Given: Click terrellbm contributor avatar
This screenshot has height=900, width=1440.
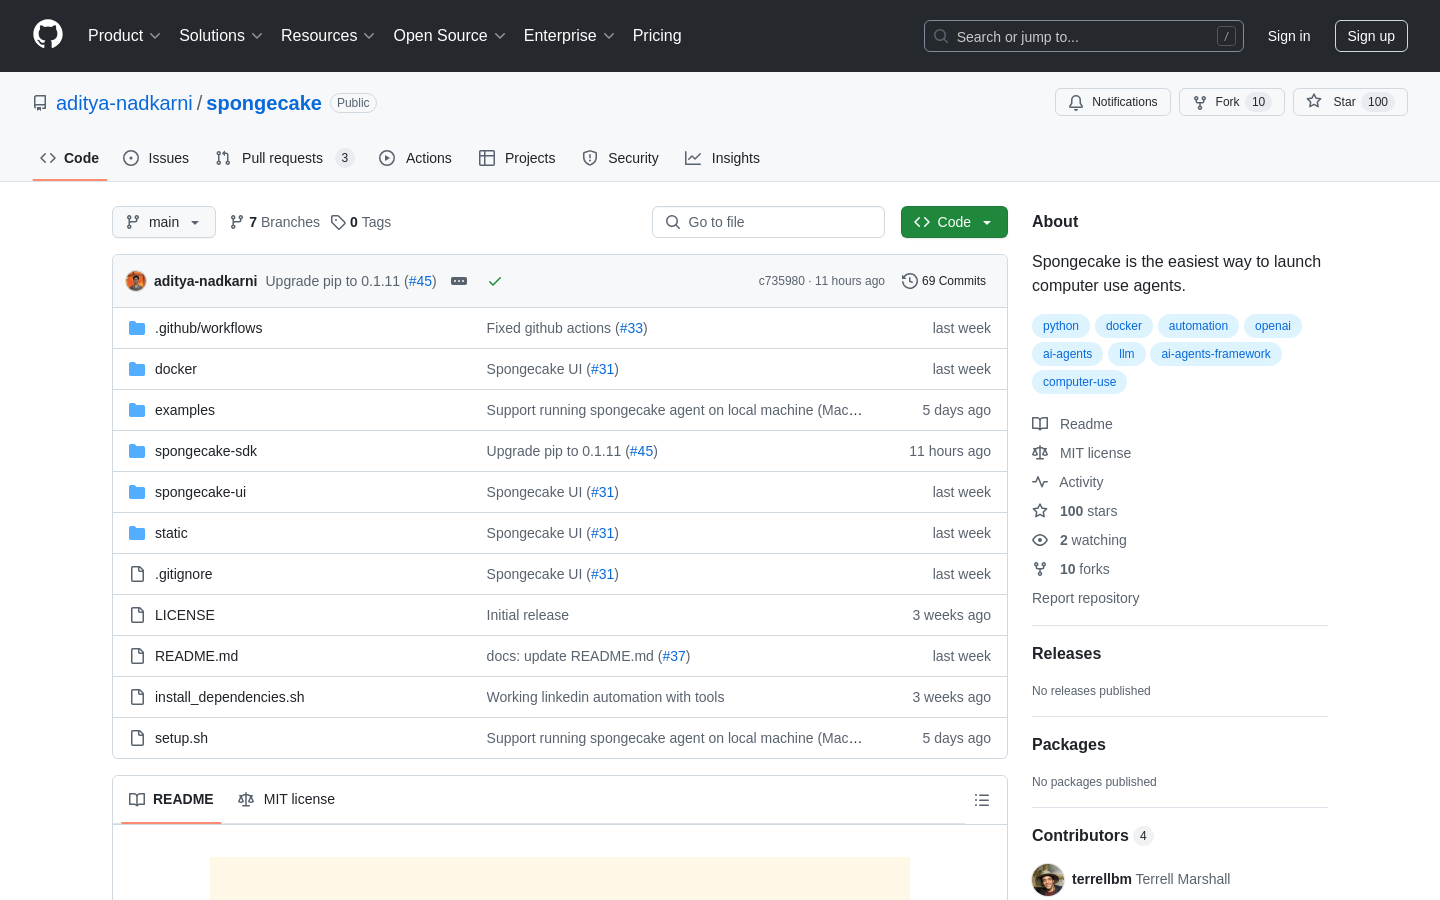Looking at the screenshot, I should point(1048,880).
